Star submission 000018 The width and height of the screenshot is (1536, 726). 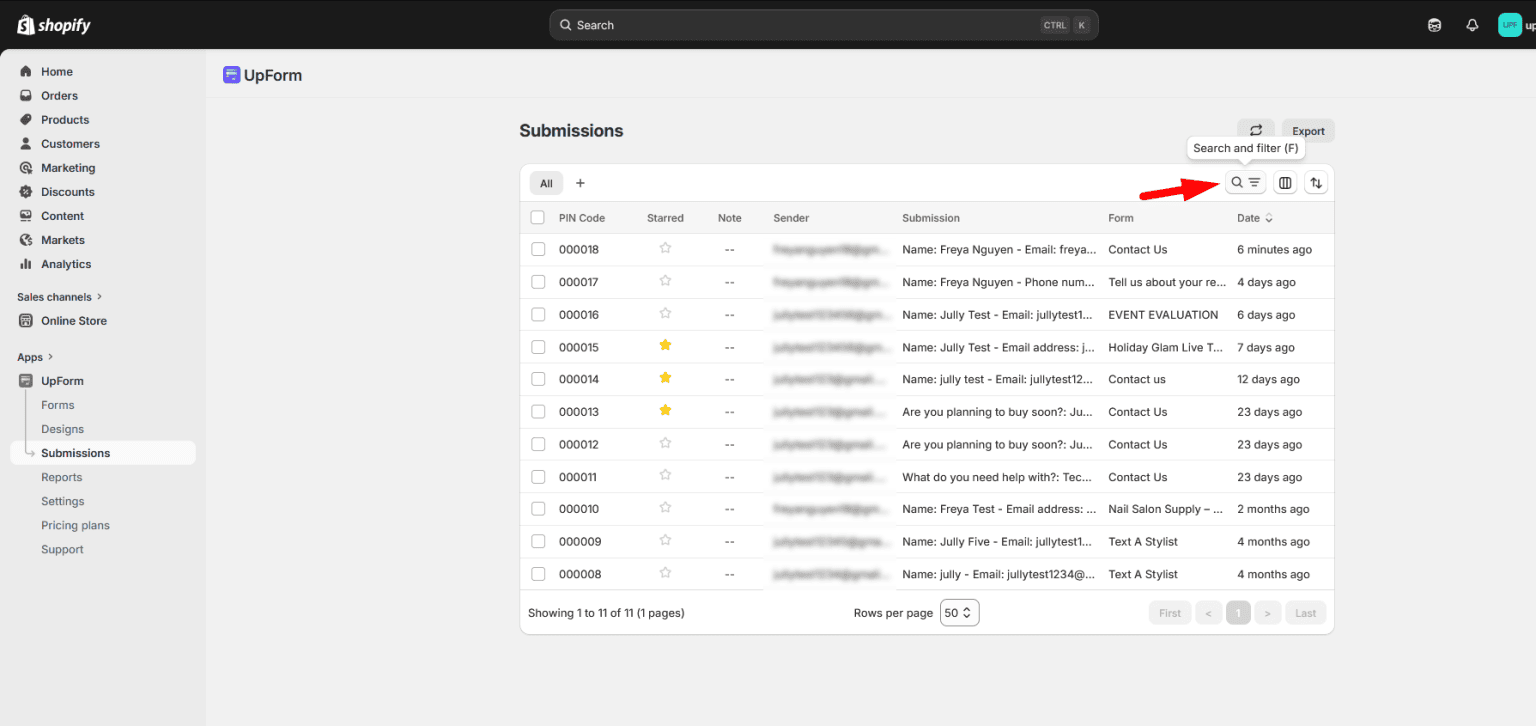click(x=665, y=248)
